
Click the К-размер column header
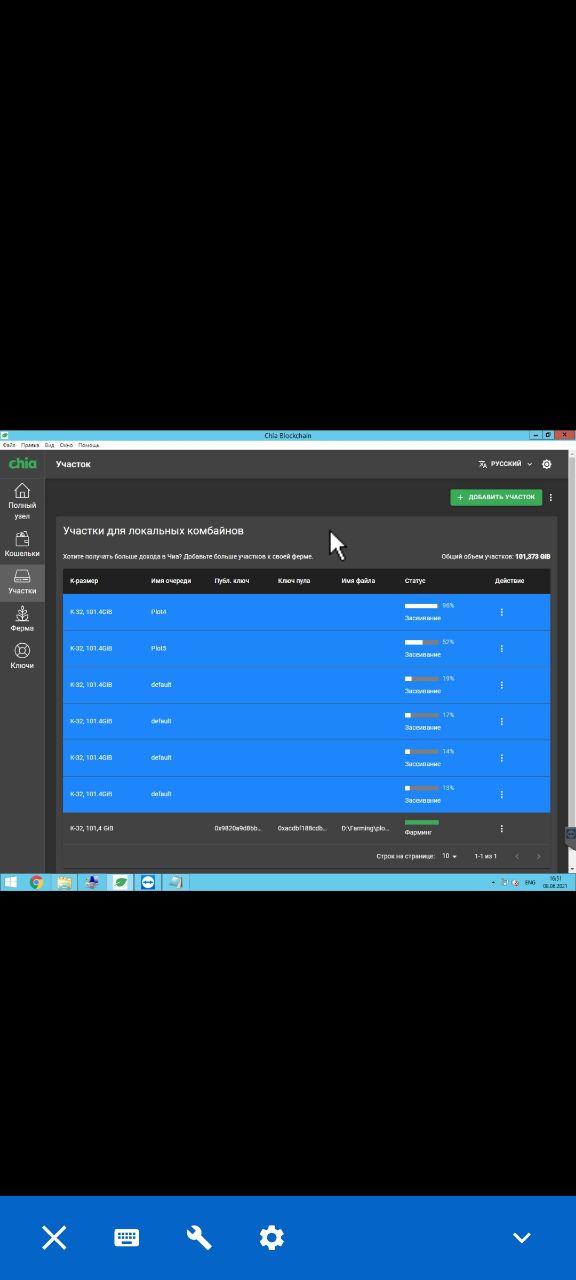(84, 581)
